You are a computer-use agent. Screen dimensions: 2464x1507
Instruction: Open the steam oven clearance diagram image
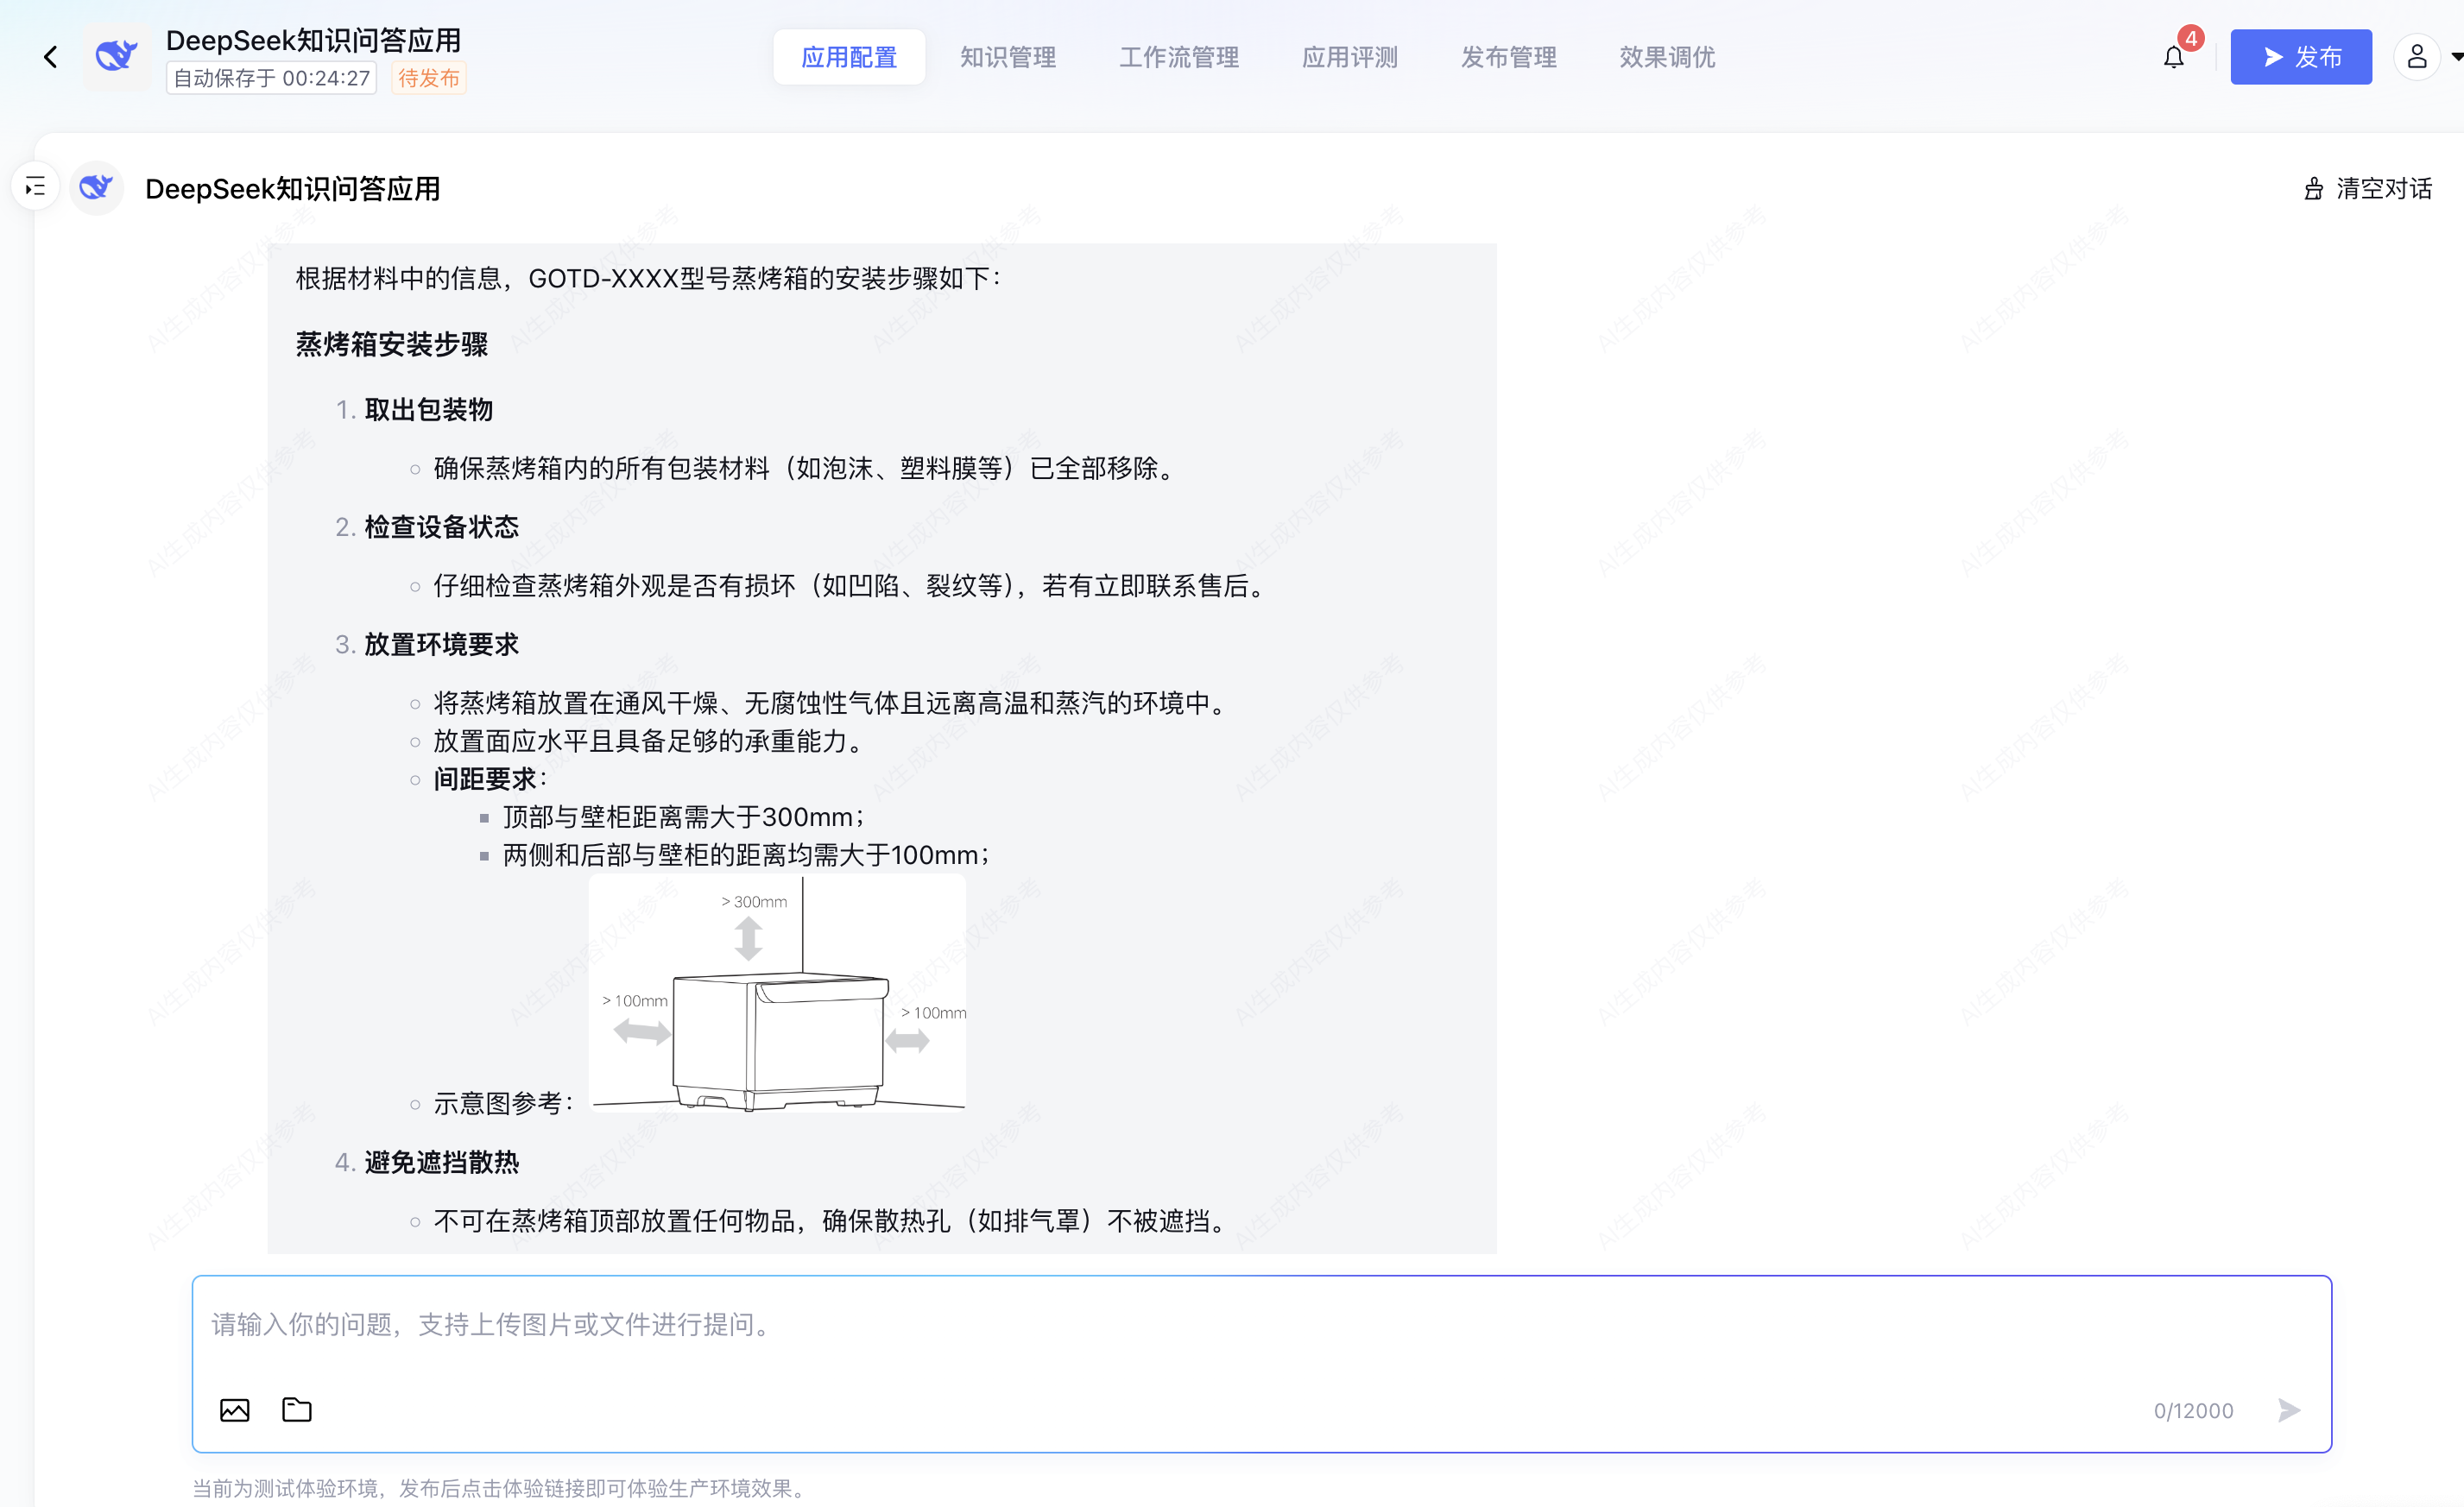(777, 993)
